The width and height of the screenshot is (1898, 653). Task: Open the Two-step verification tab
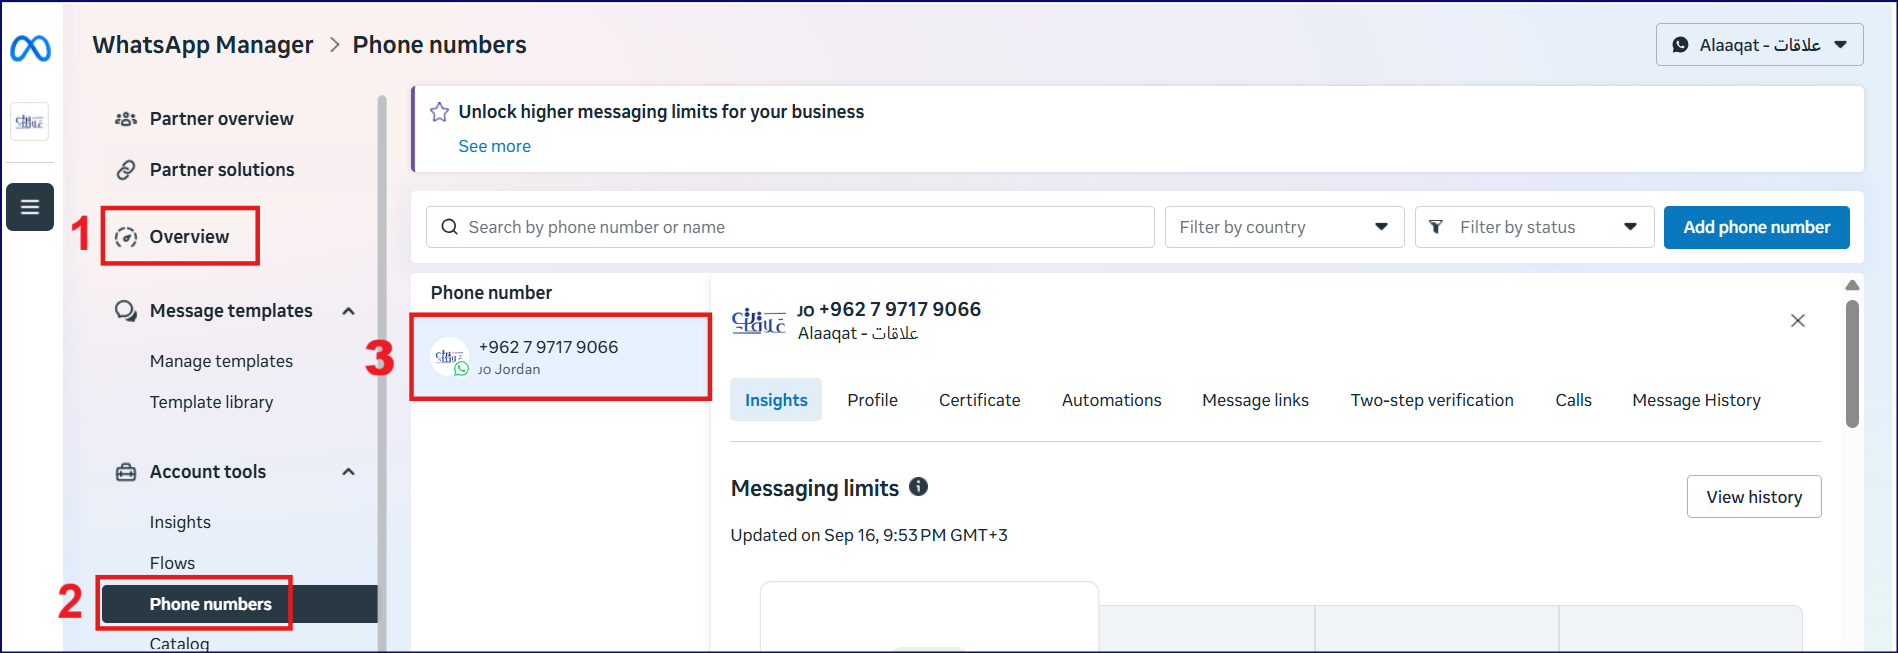(1432, 400)
